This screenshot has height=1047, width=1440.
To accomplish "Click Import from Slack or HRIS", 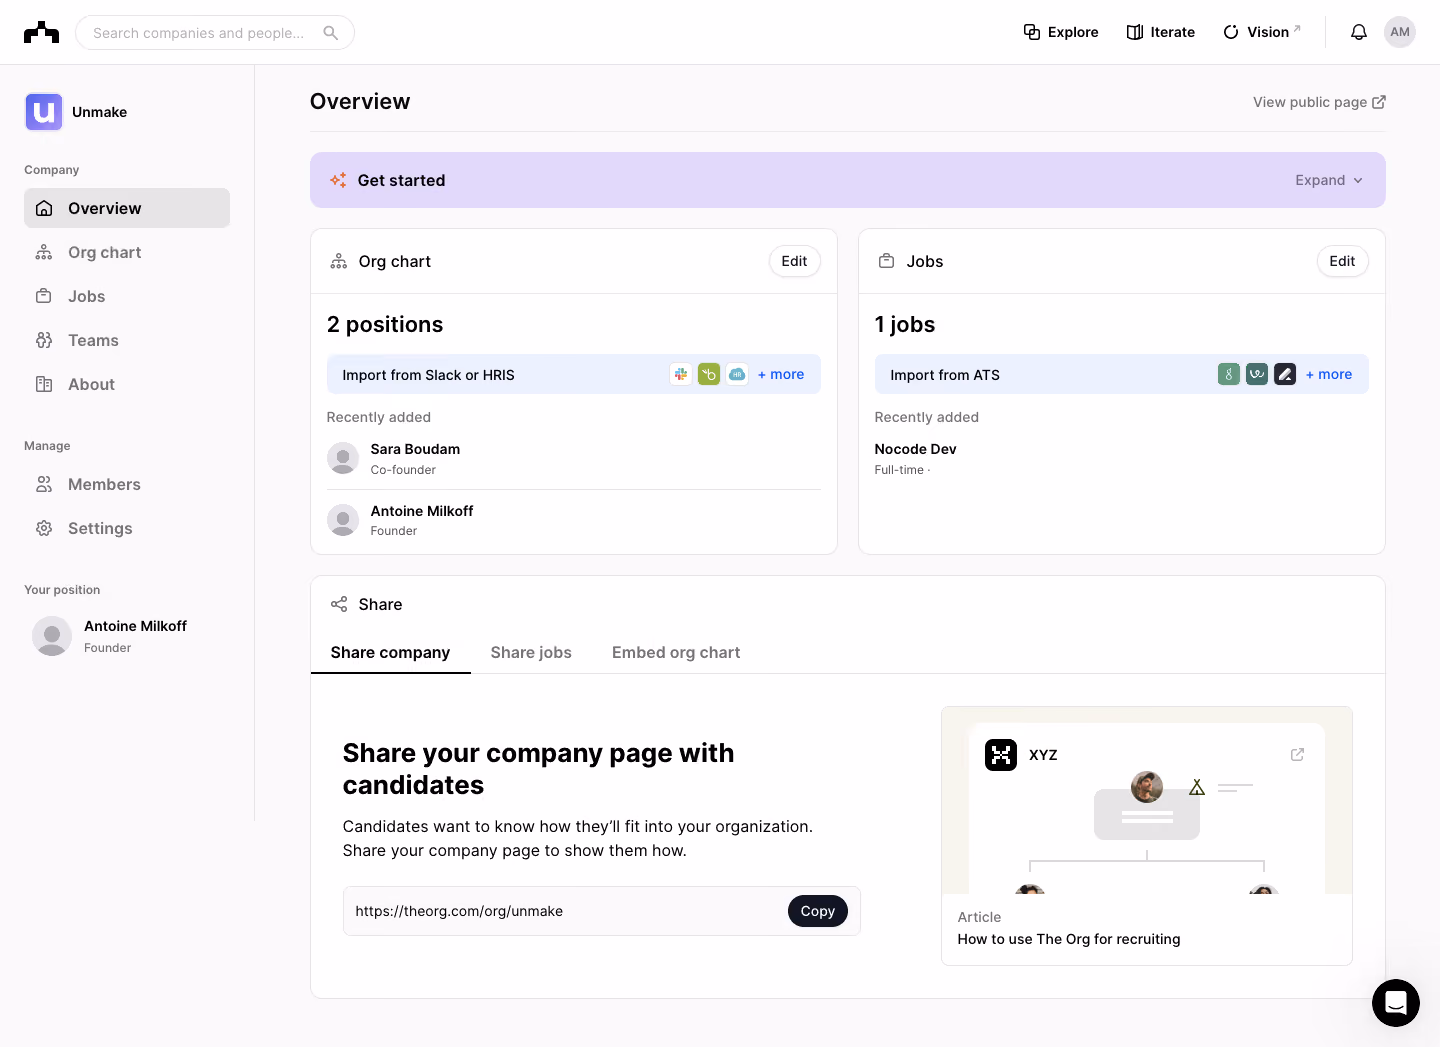I will 428,375.
